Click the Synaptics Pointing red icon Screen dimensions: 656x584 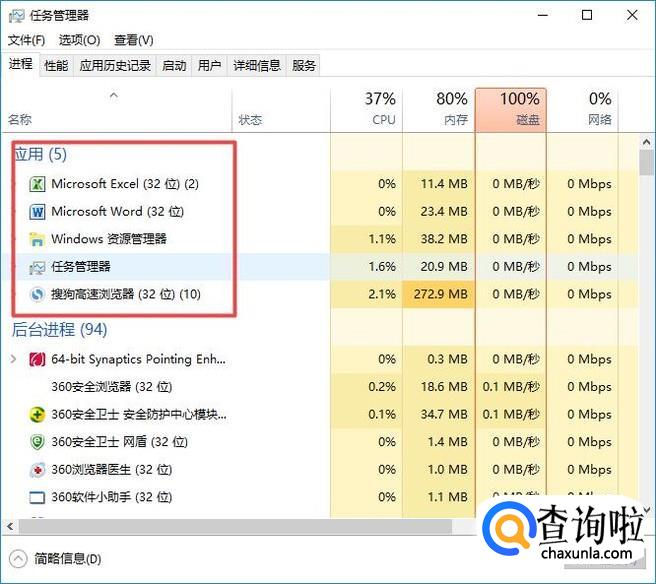point(37,359)
